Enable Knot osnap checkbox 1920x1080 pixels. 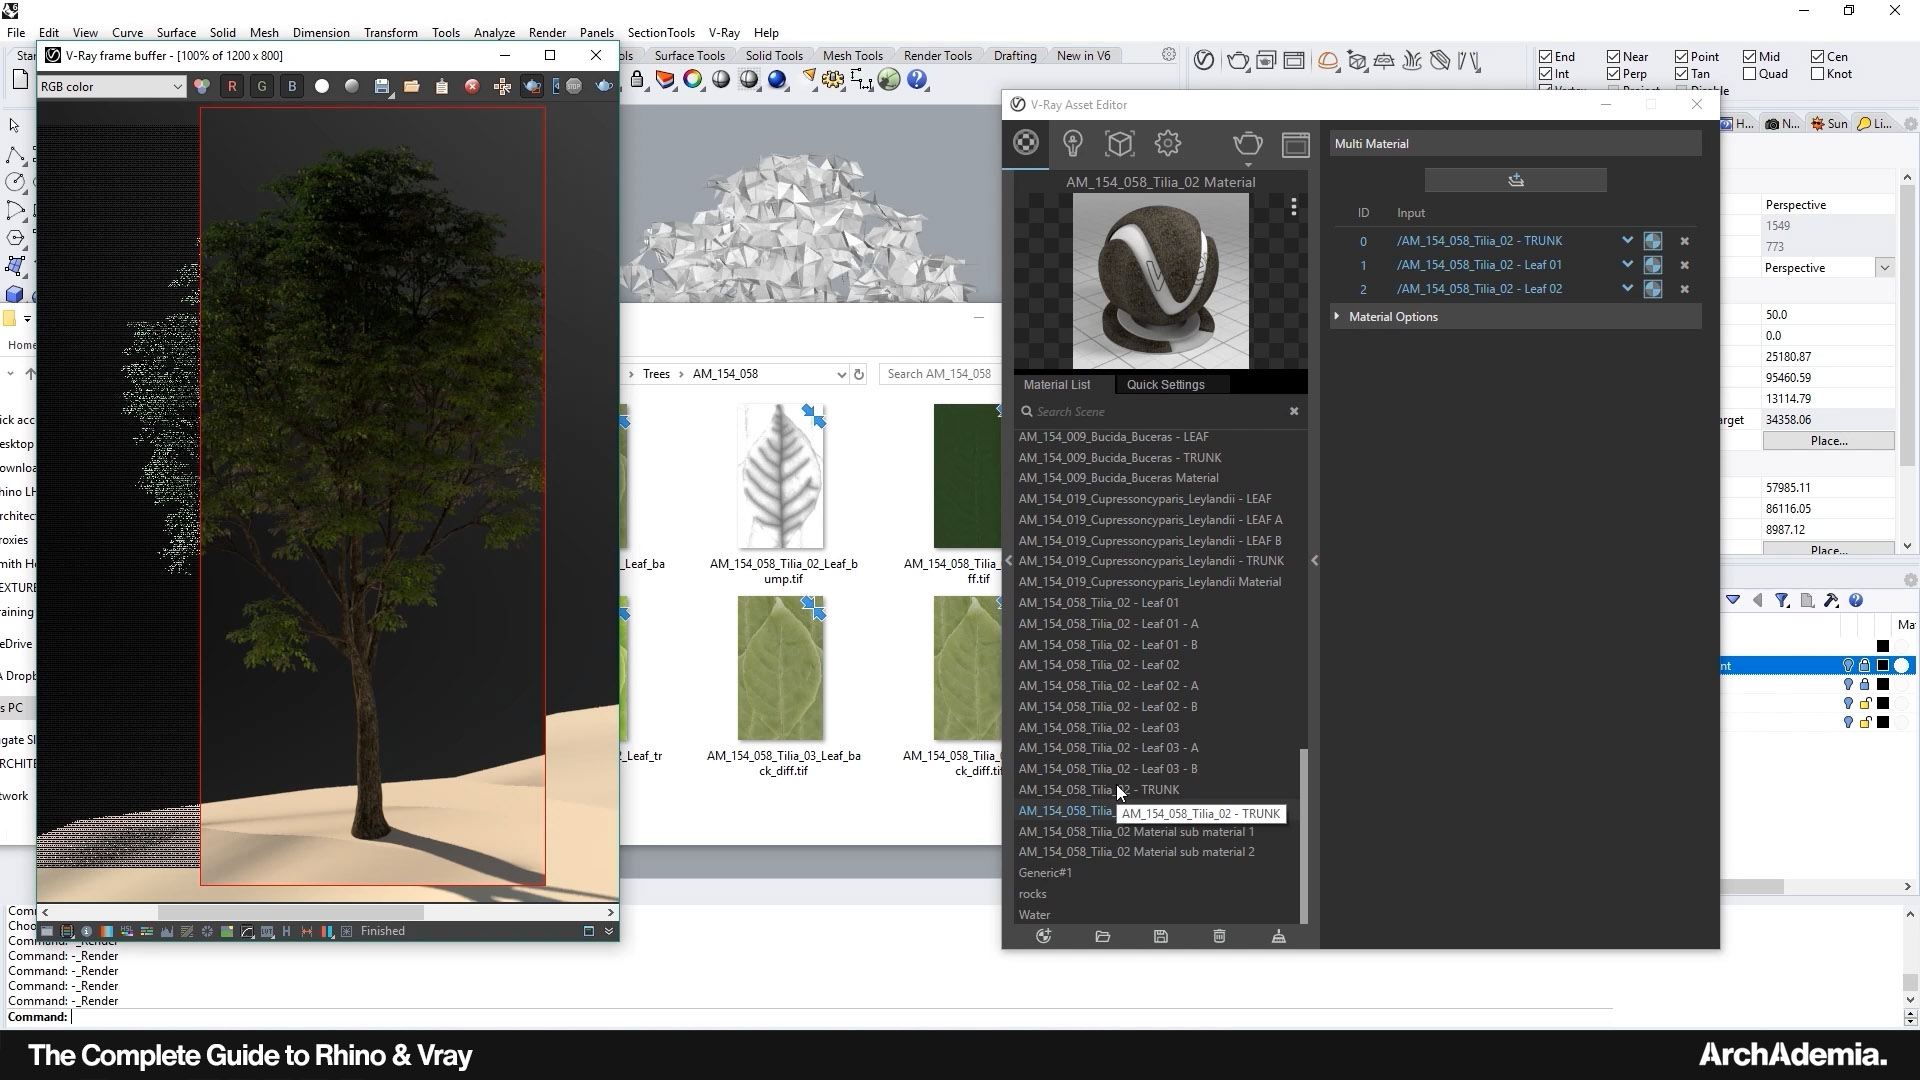[x=1818, y=74]
